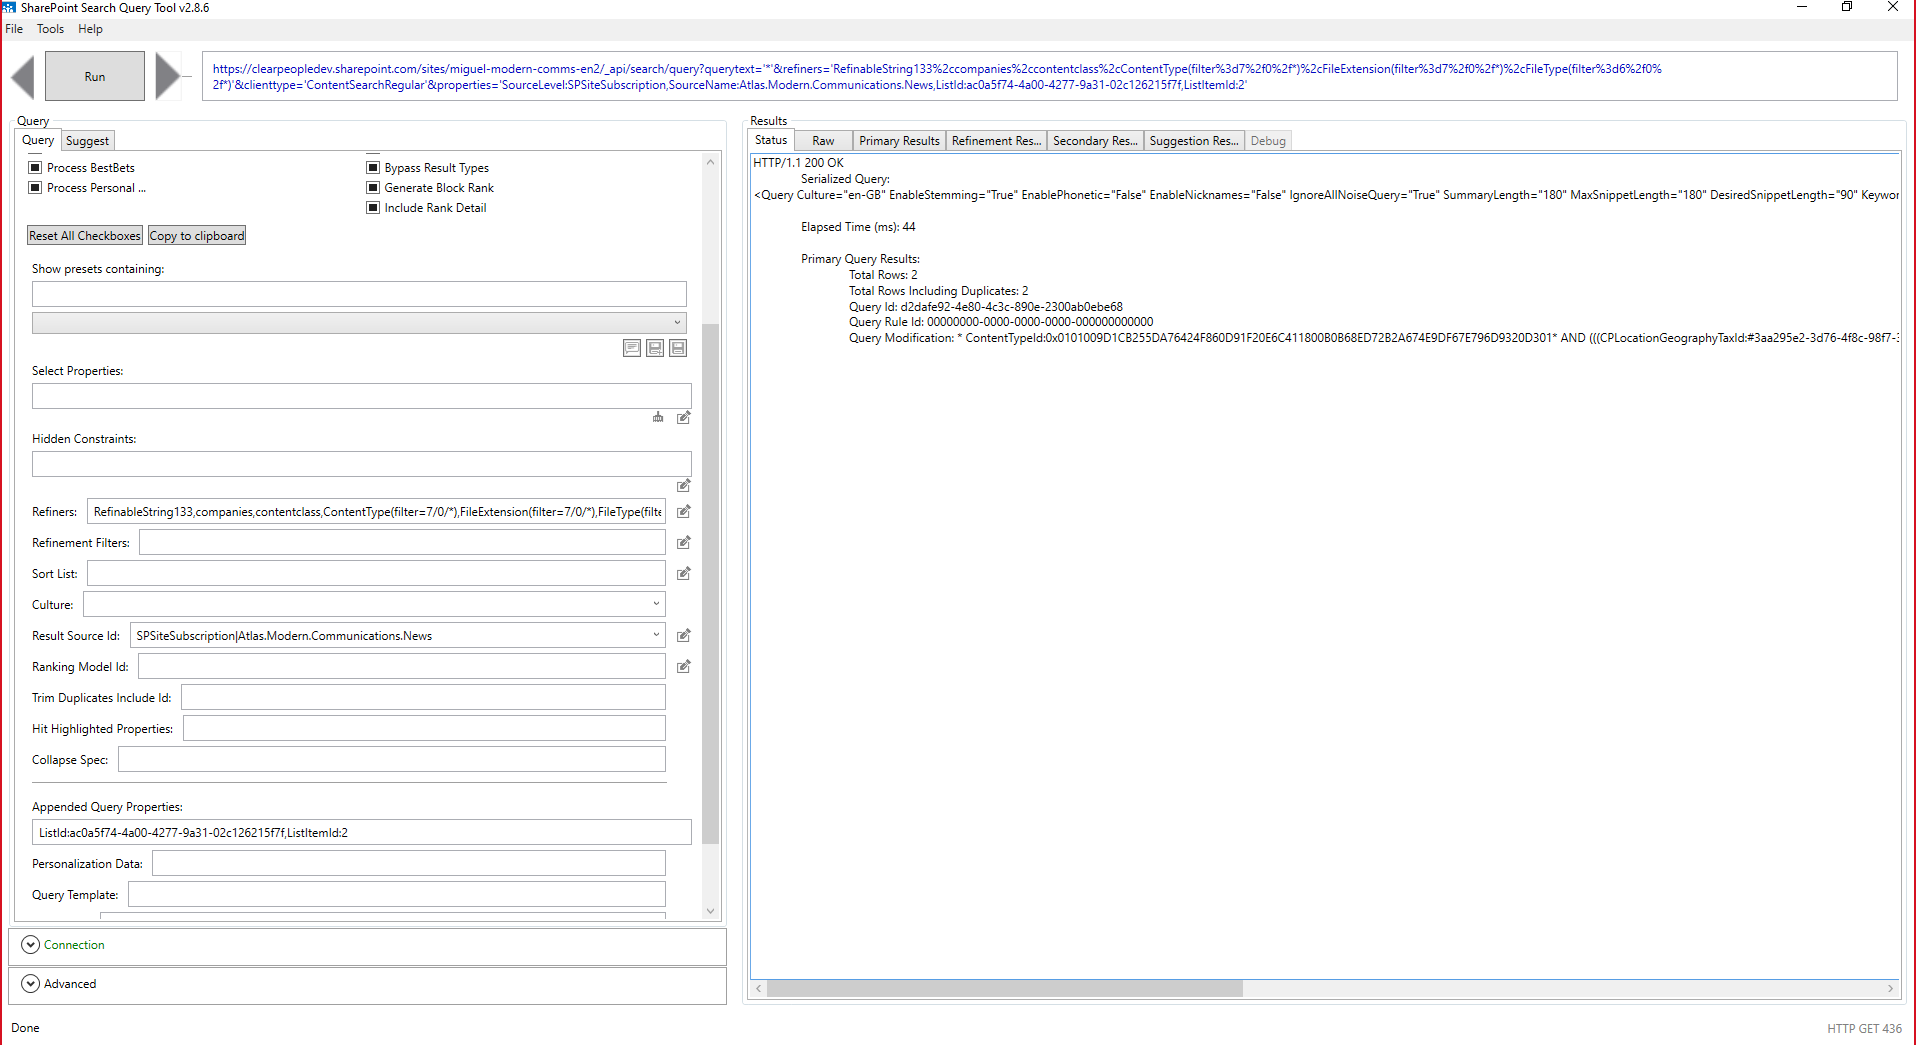Click the 'HTTP/1.1 200 OK' status line
The height and width of the screenshot is (1045, 1916).
click(x=798, y=162)
